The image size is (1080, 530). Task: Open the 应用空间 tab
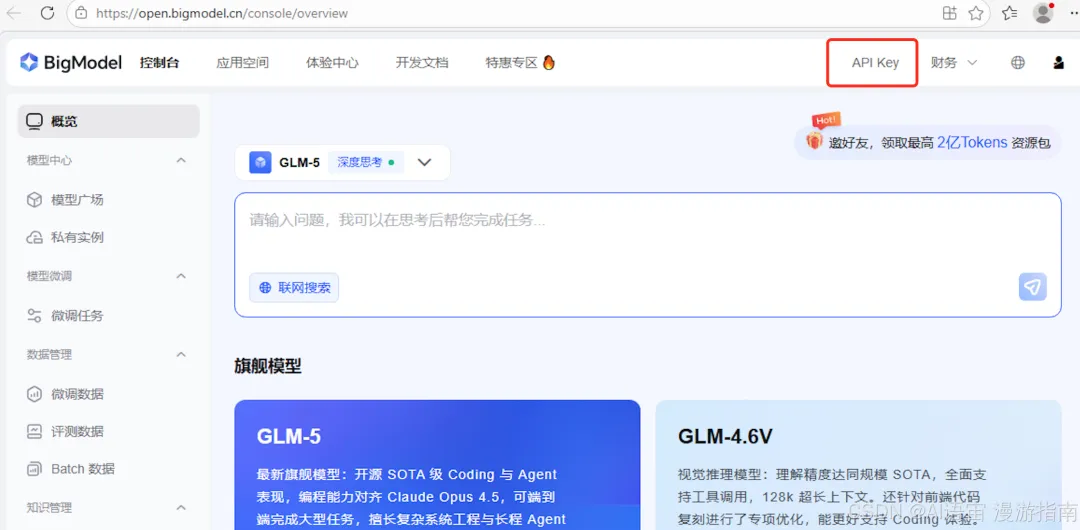pyautogui.click(x=242, y=63)
